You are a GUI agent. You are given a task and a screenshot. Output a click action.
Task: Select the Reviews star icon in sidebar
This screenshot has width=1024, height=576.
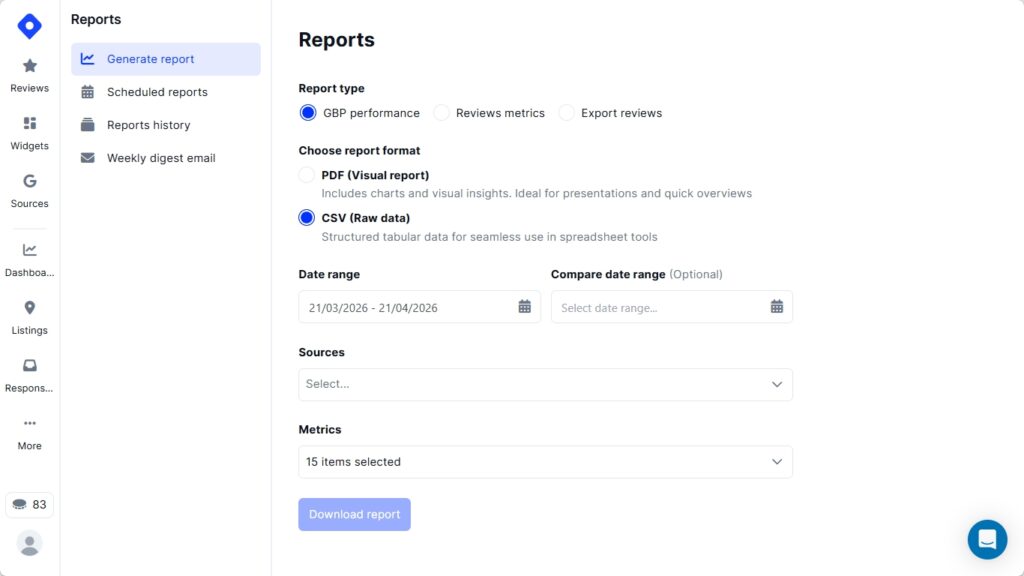coord(29,66)
